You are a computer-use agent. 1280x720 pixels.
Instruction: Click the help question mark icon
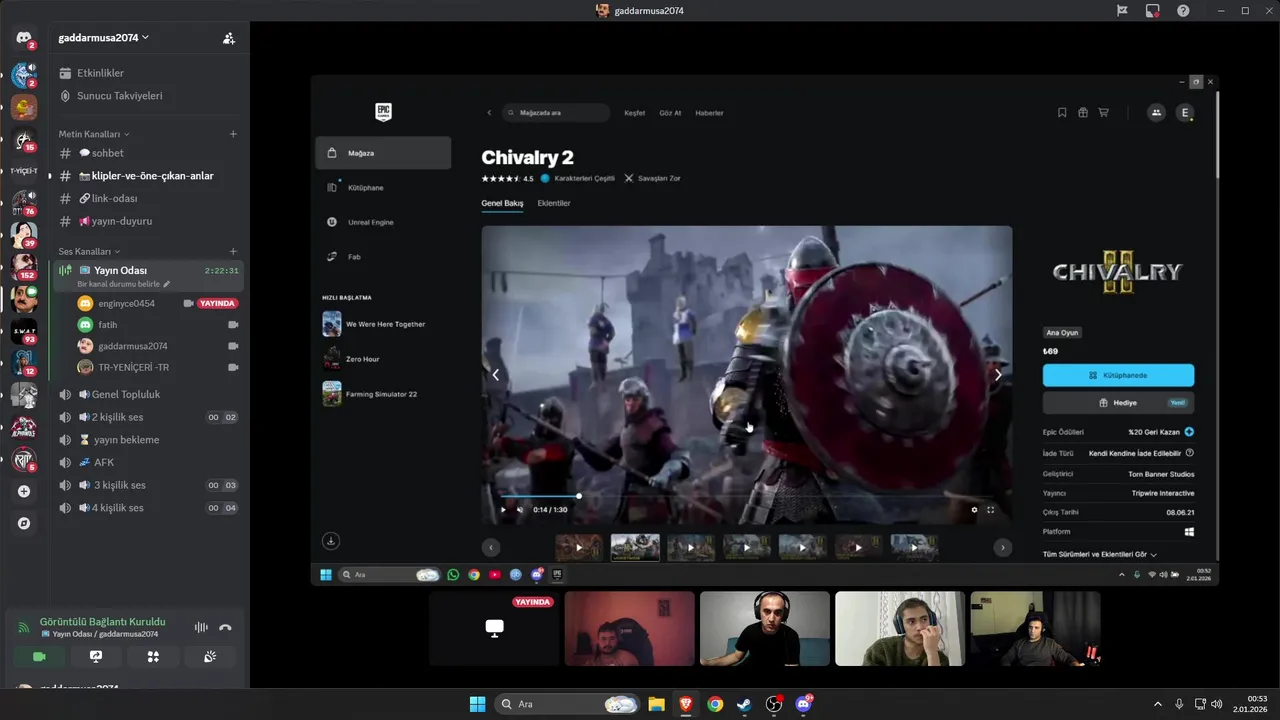[1183, 10]
